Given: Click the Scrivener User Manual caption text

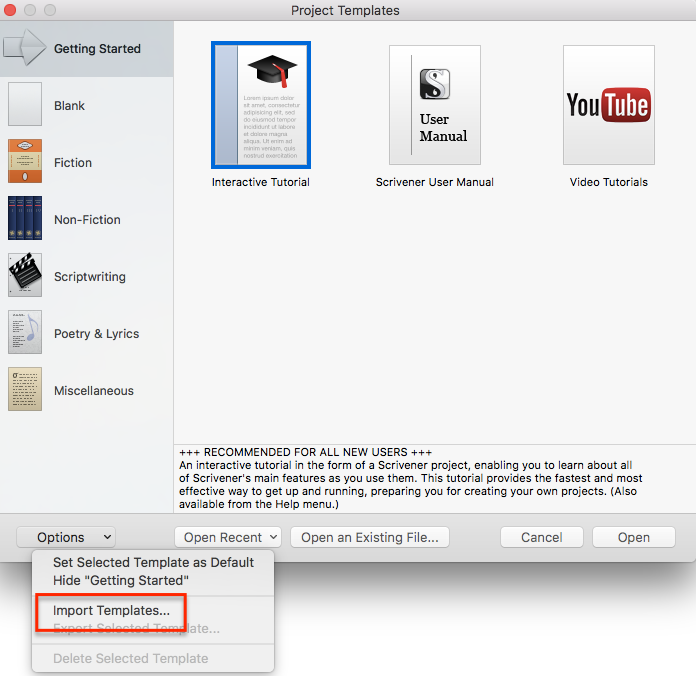Looking at the screenshot, I should point(435,182).
